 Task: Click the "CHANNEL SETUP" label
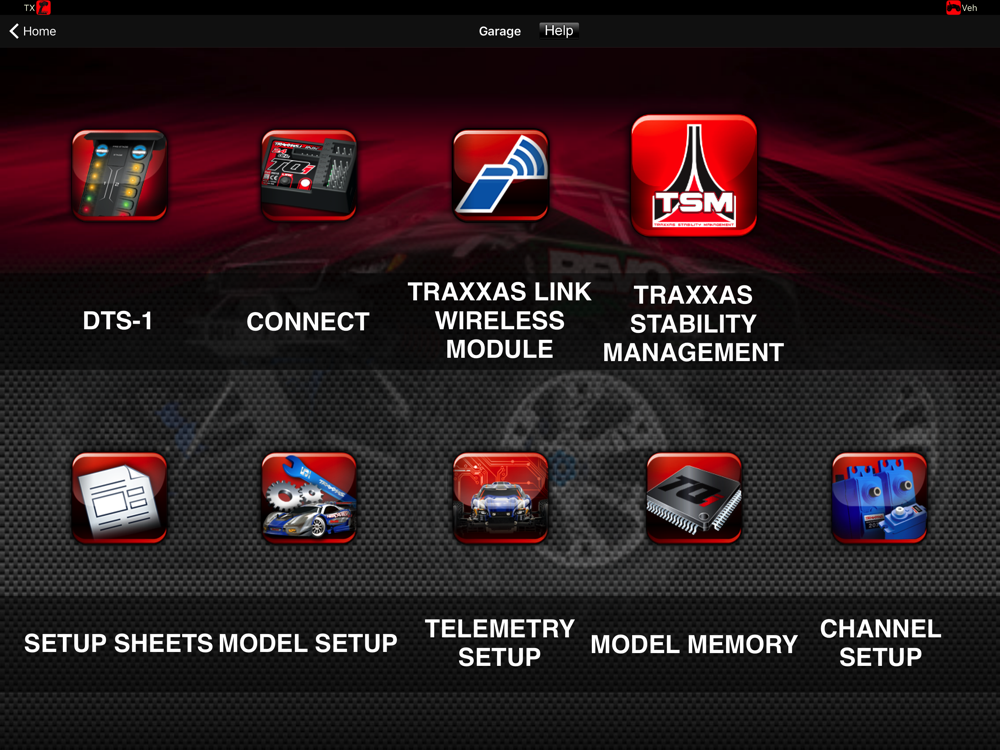click(x=880, y=643)
